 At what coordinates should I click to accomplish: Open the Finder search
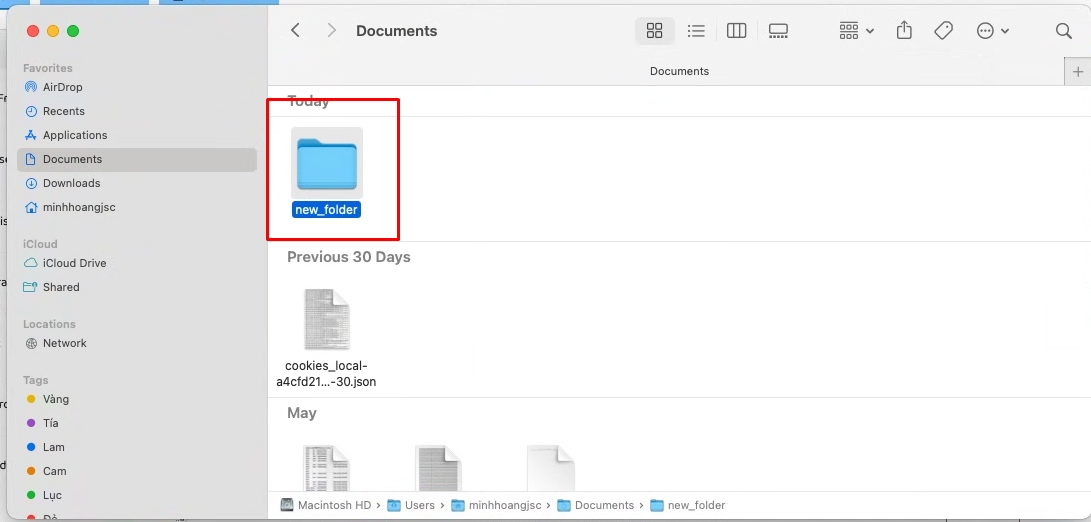coord(1064,31)
